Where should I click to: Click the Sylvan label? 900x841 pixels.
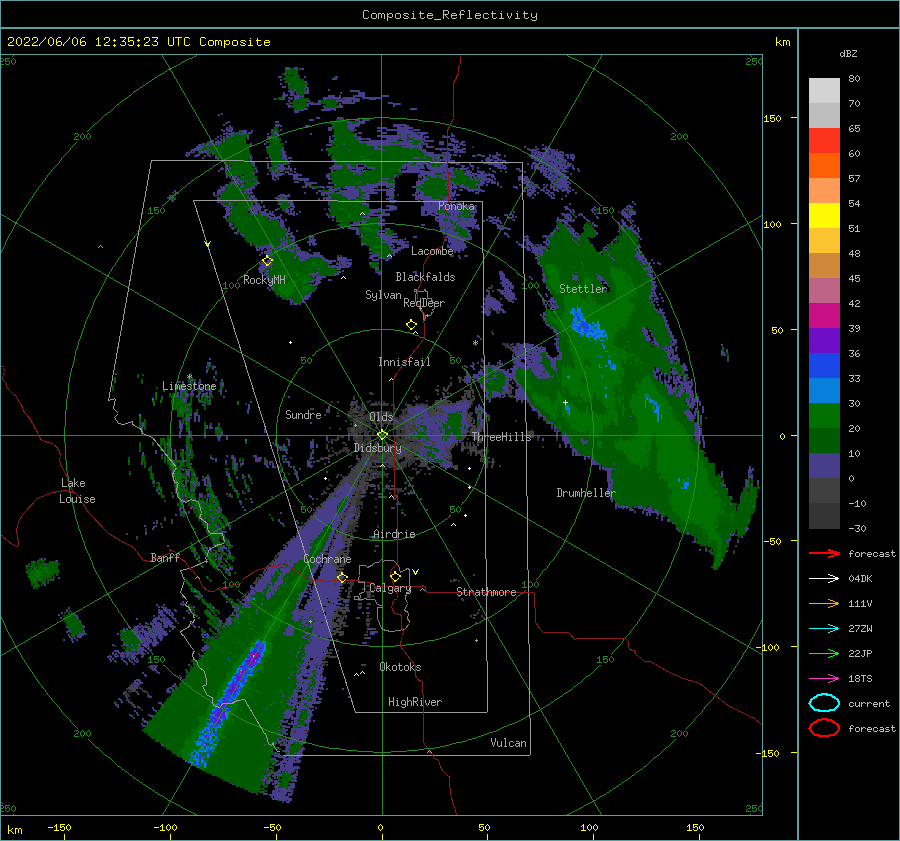pyautogui.click(x=383, y=295)
